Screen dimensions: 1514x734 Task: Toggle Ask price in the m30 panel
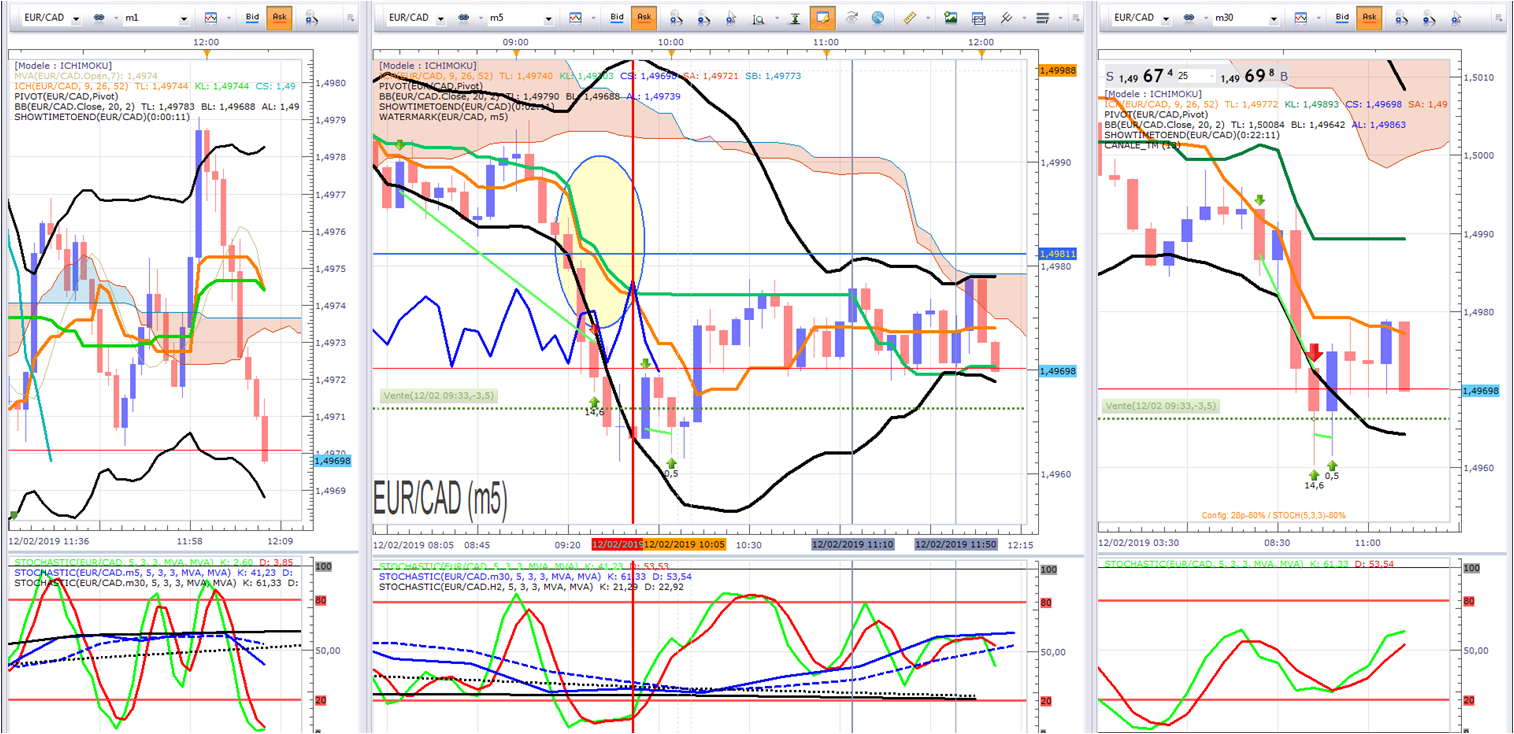click(x=1370, y=18)
